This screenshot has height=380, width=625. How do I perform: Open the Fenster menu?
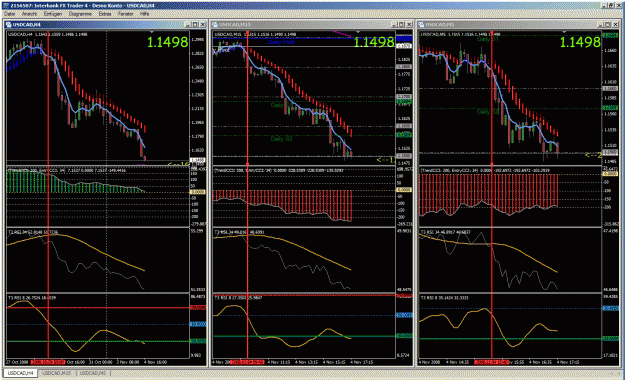[126, 14]
